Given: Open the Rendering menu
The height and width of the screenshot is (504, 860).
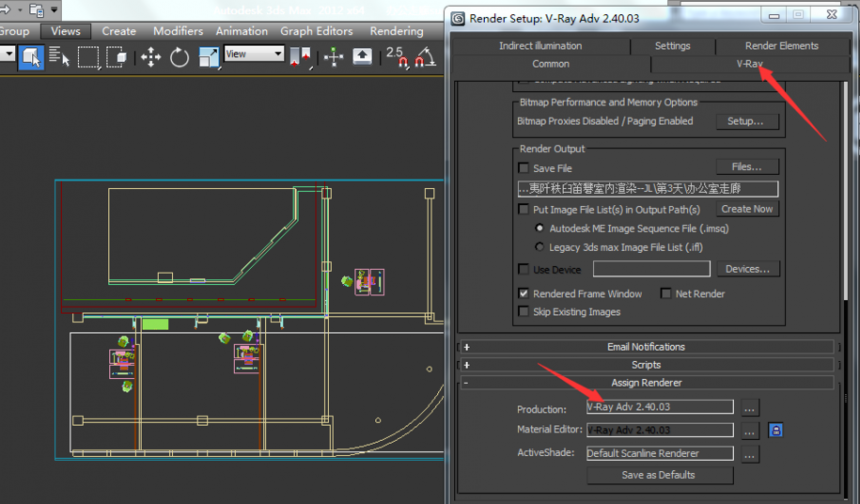Looking at the screenshot, I should [x=397, y=31].
